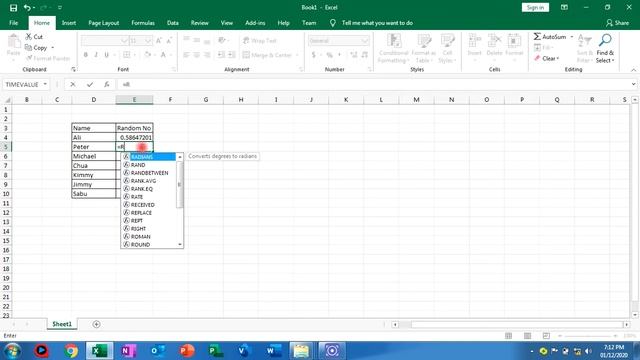Click the autocomplete list down arrow
Viewport: 640px width, 360px height.
180,244
